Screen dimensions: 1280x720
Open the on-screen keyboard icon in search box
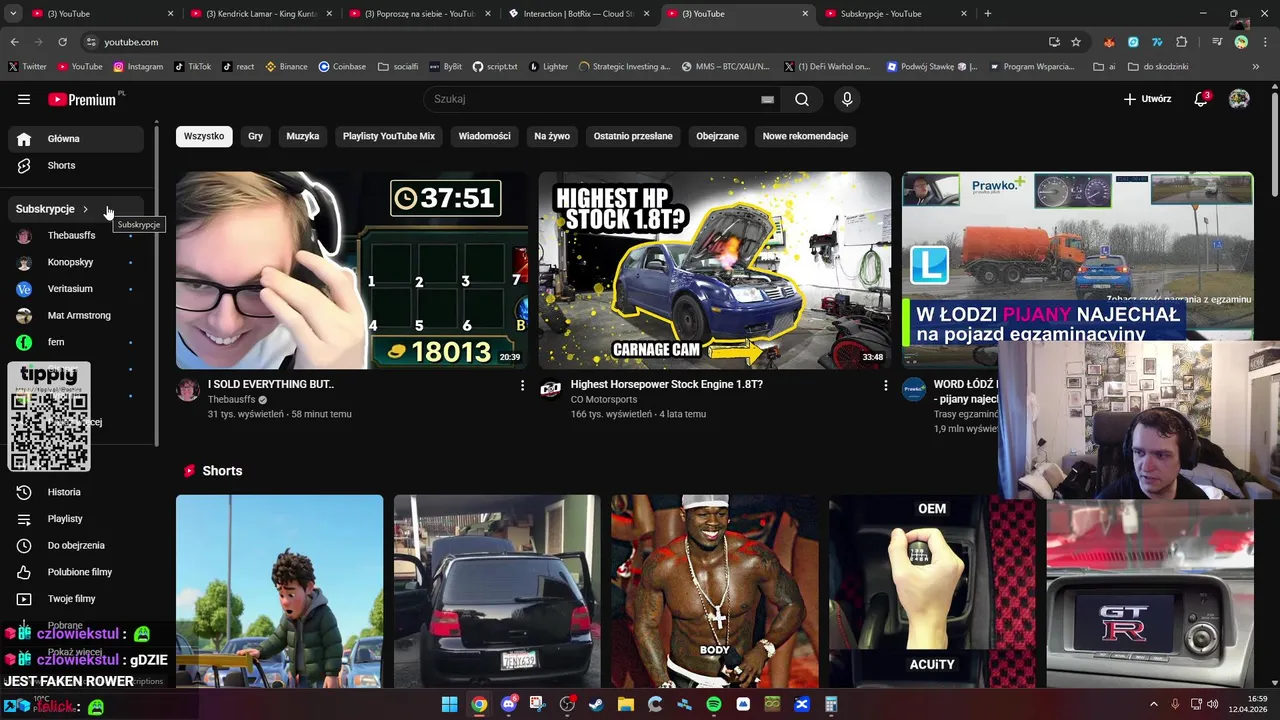(767, 99)
